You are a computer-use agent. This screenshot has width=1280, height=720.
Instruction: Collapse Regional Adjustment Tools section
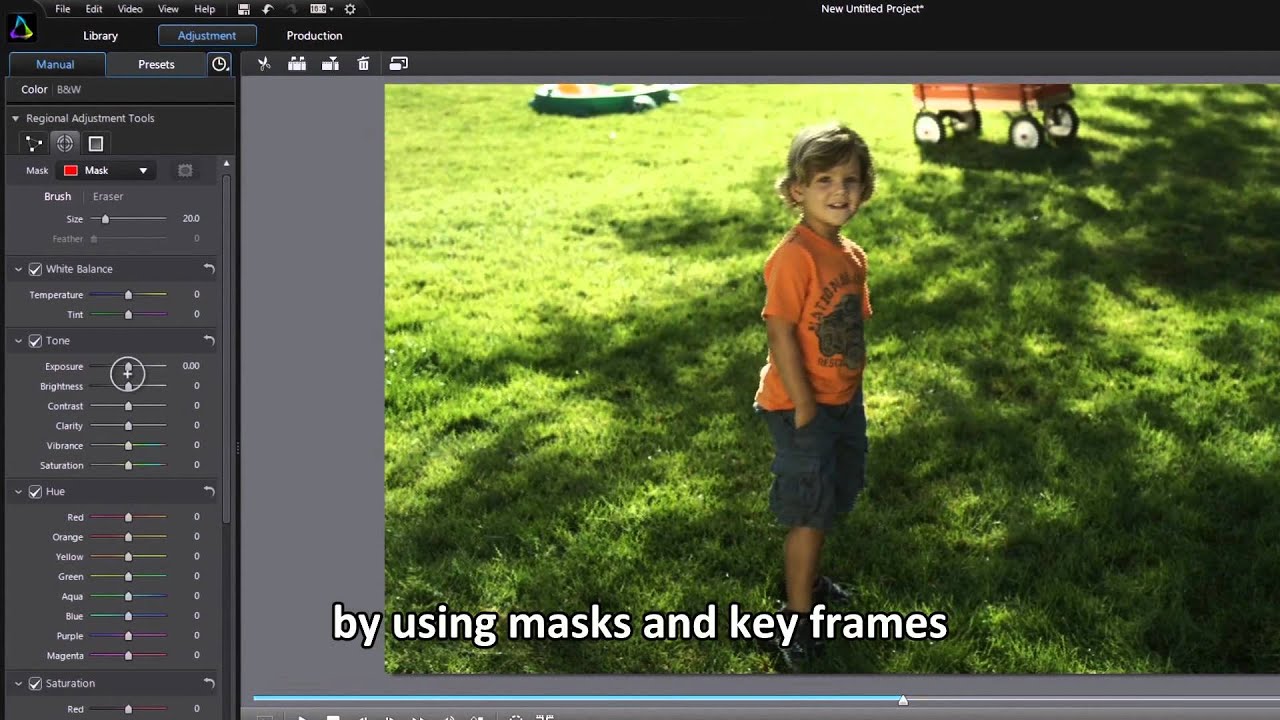16,118
